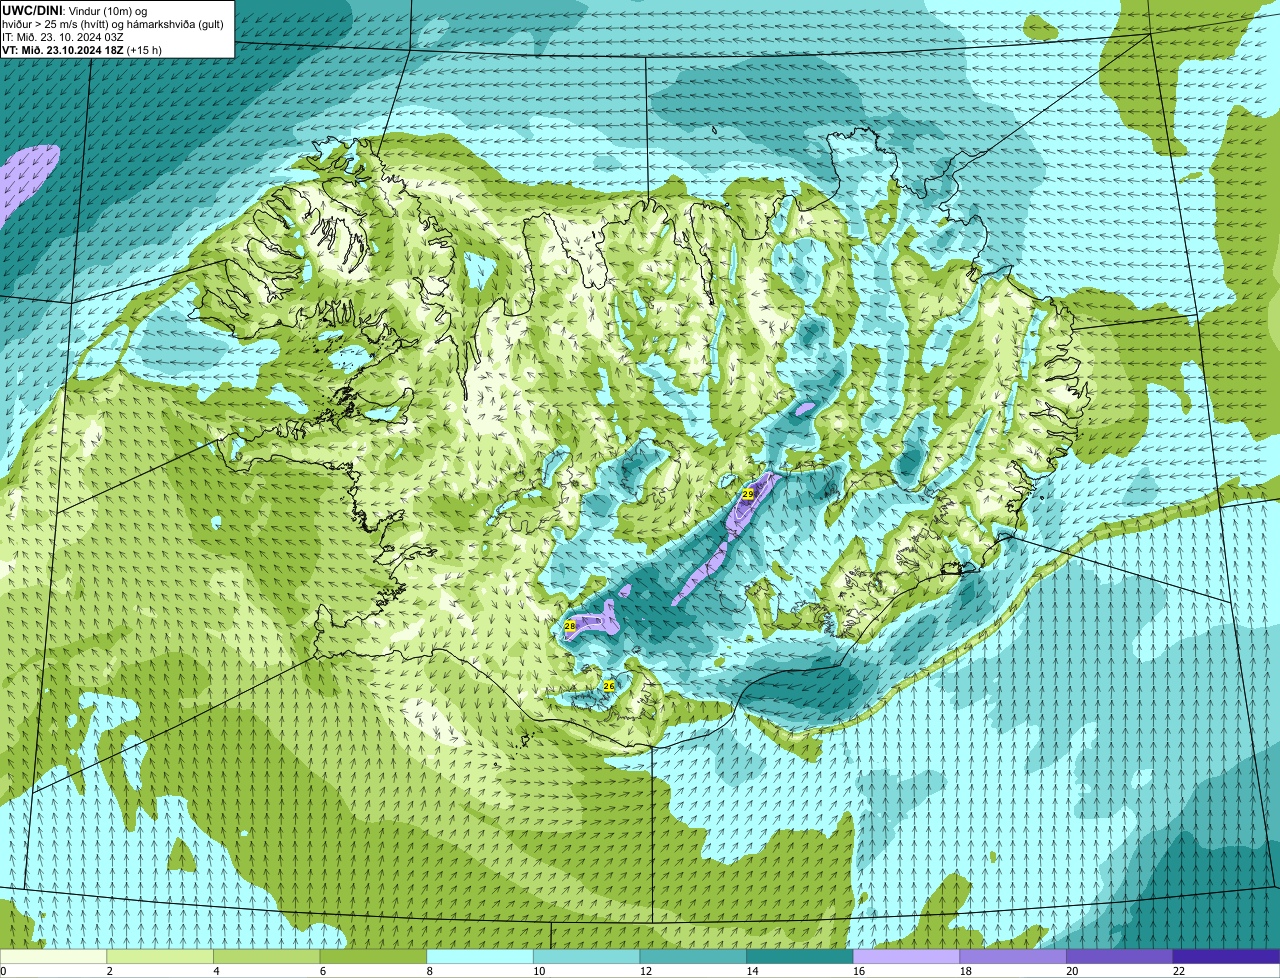This screenshot has width=1280, height=978.
Task: Click the legend scale value 6
Action: 322,971
